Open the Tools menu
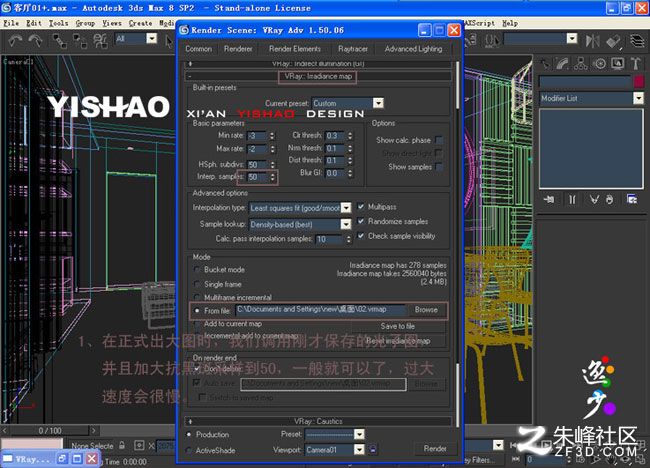 (x=58, y=23)
